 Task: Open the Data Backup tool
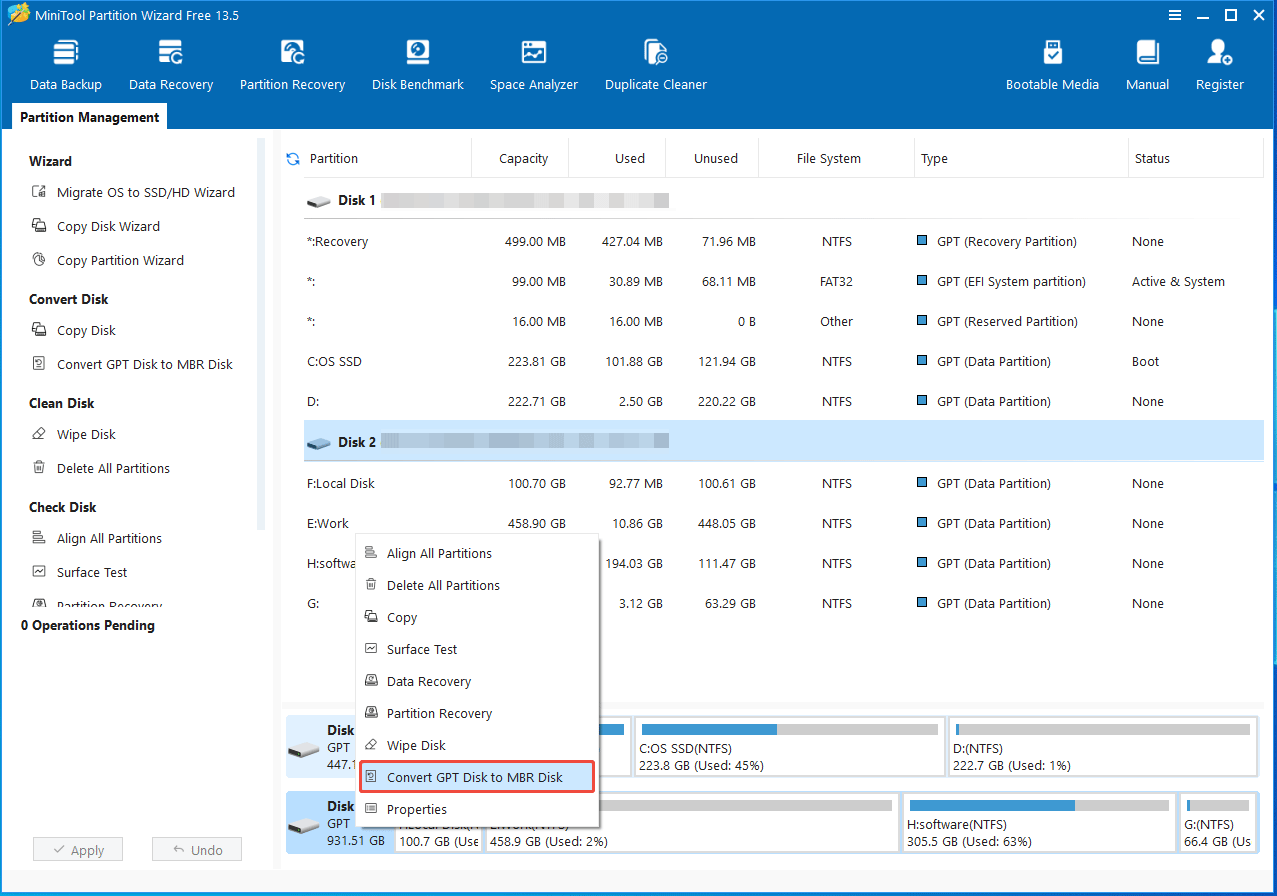pos(65,62)
